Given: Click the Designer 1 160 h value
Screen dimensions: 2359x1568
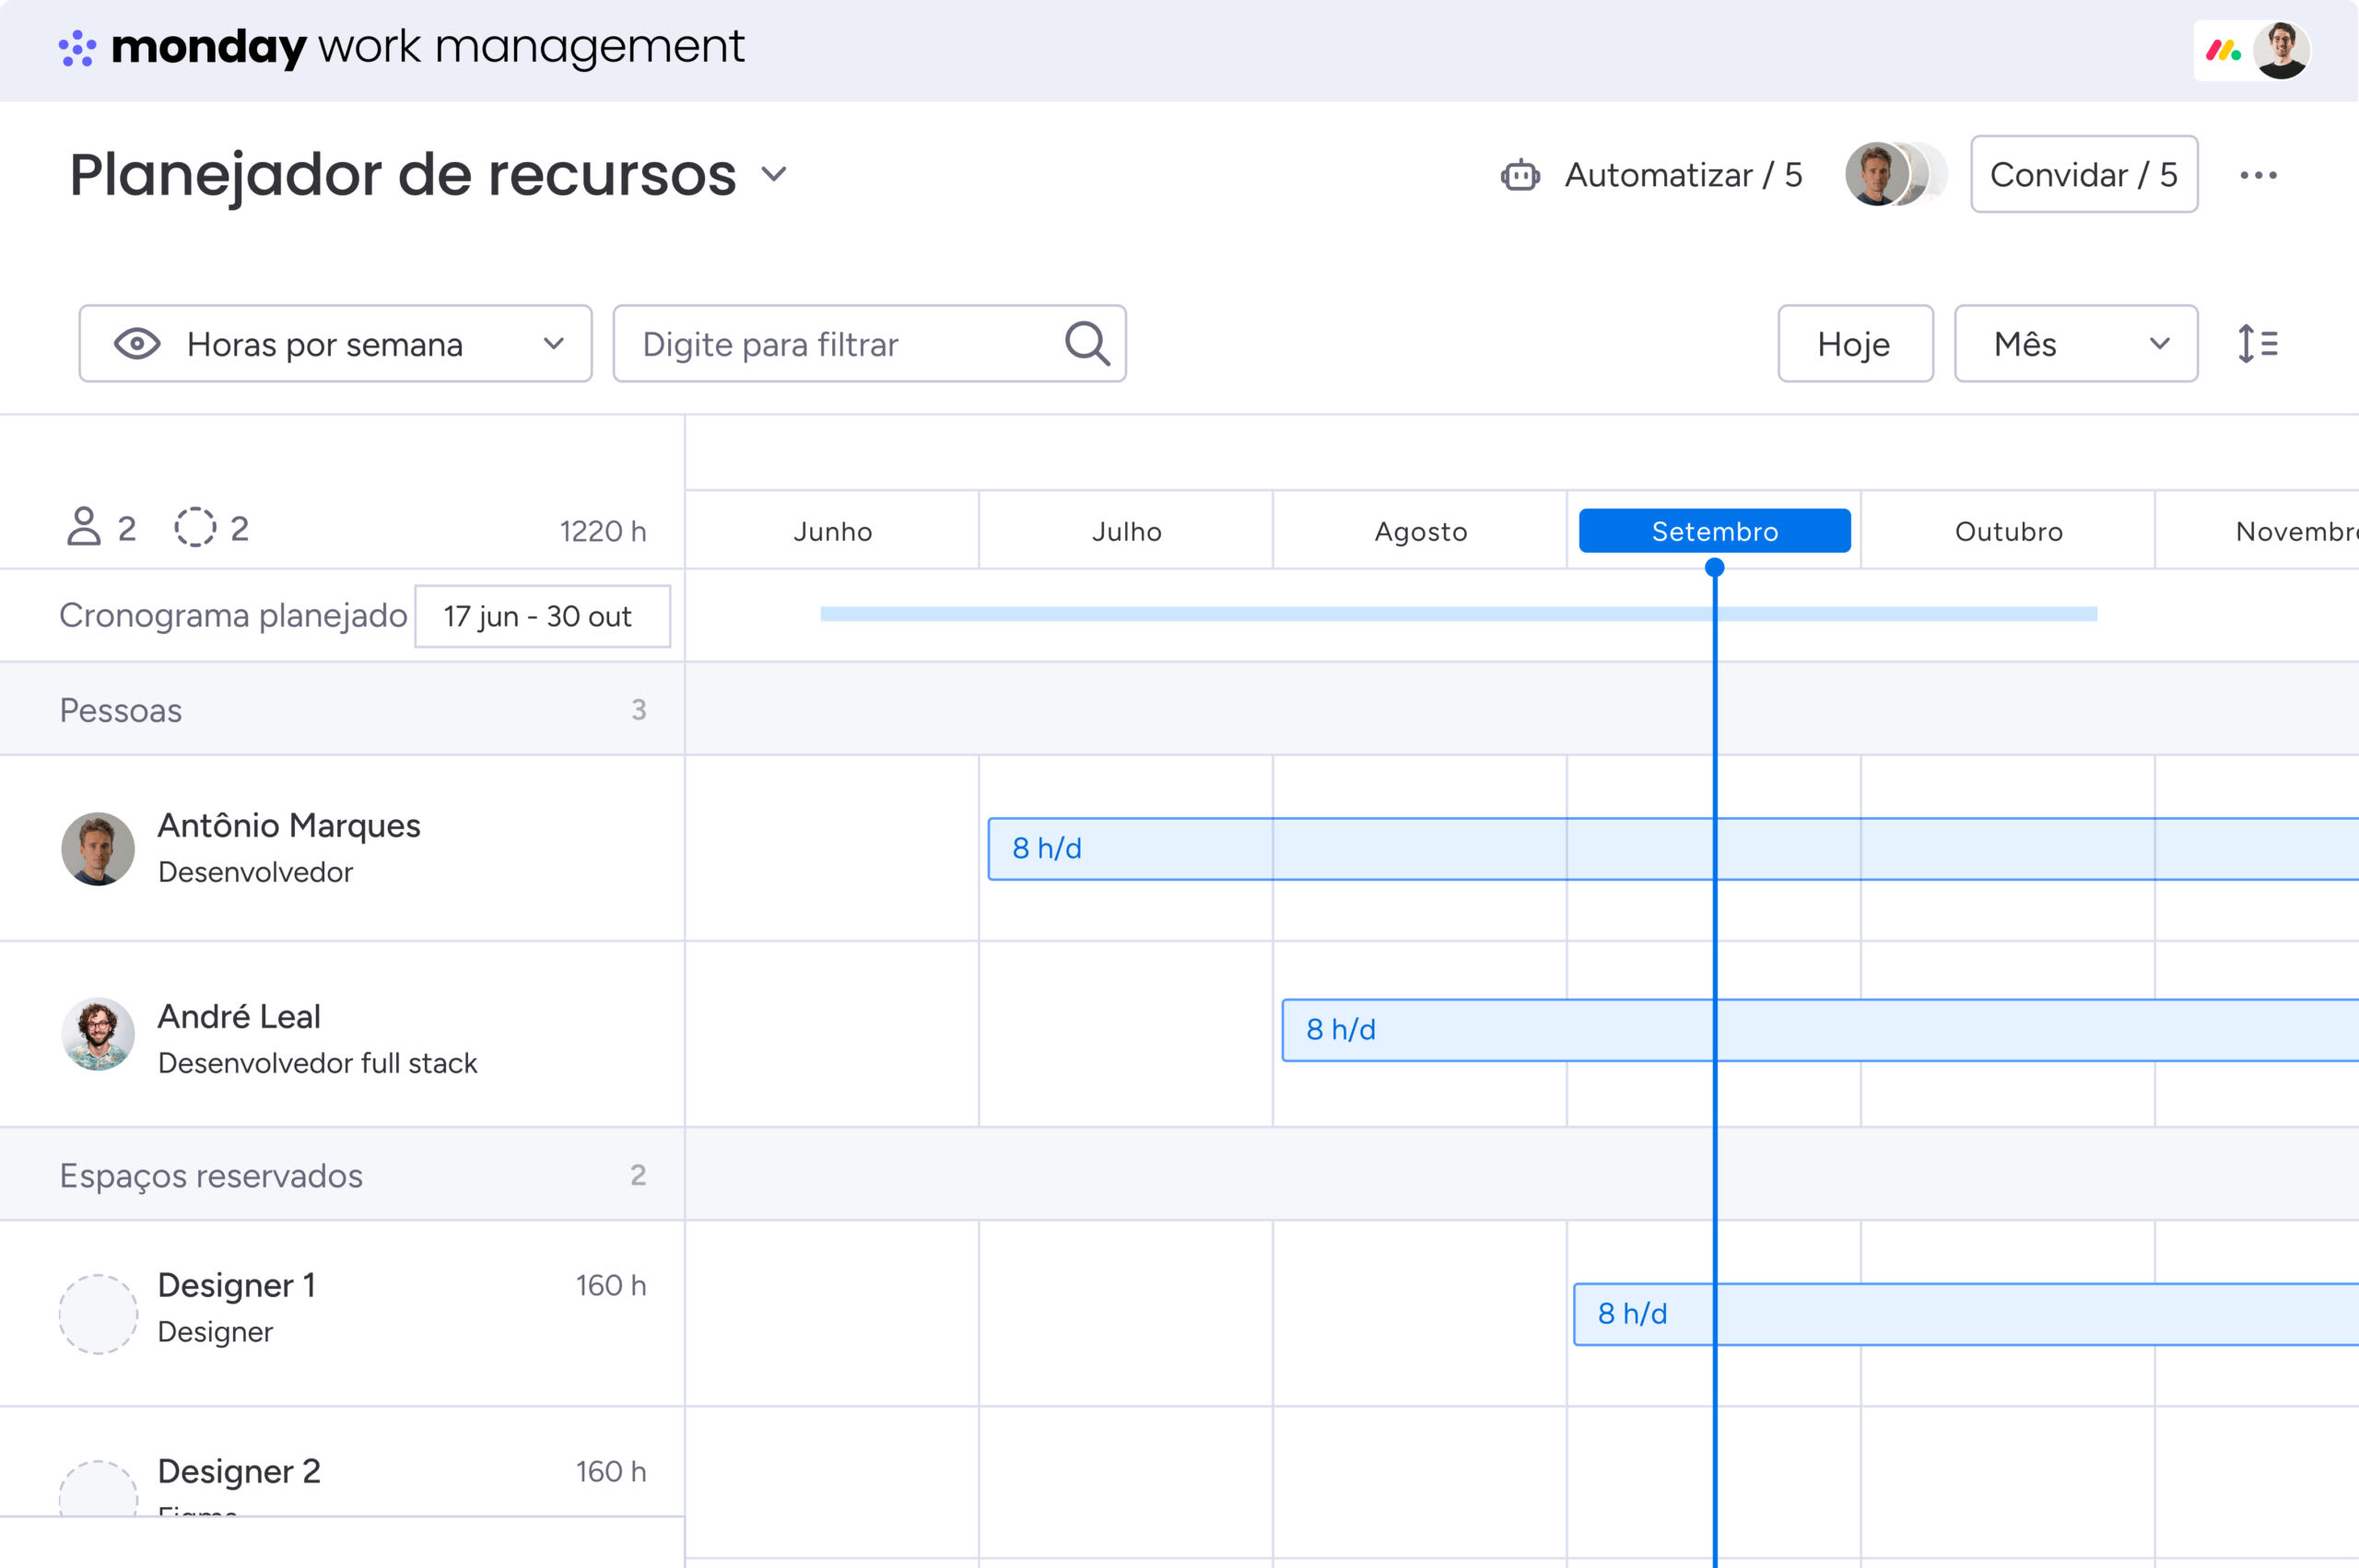Looking at the screenshot, I should tap(611, 1285).
